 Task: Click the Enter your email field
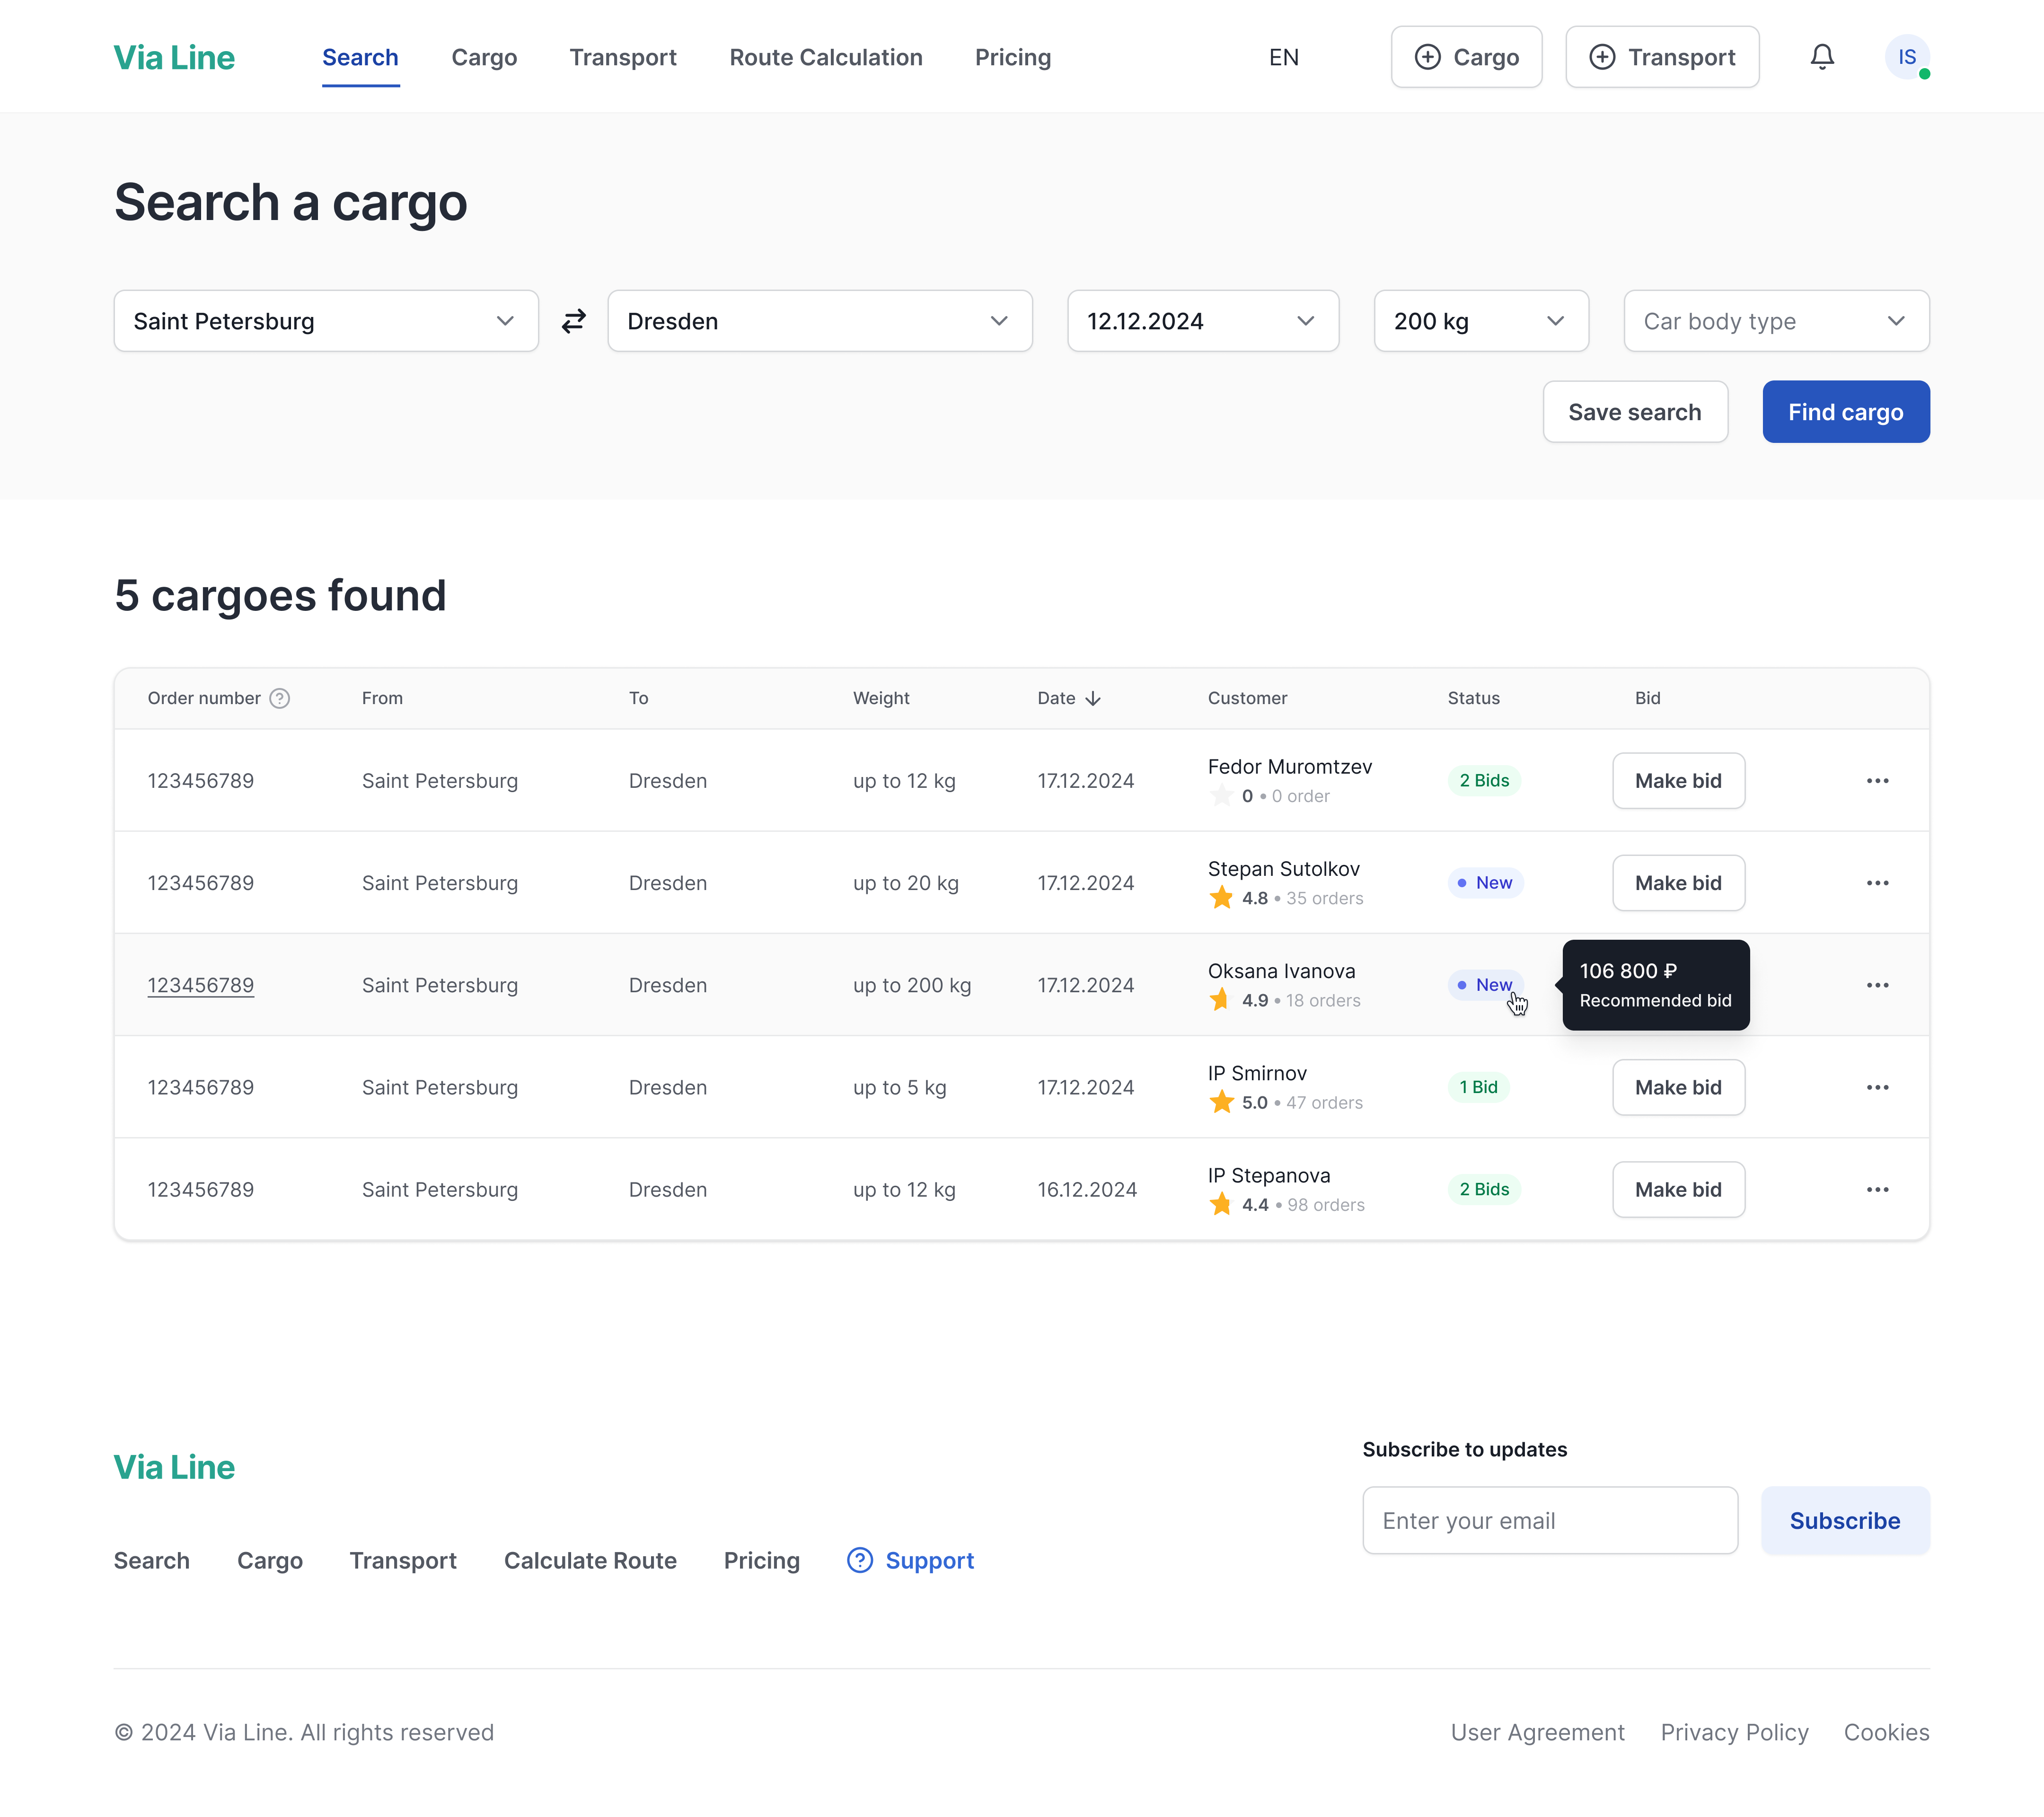(1549, 1520)
